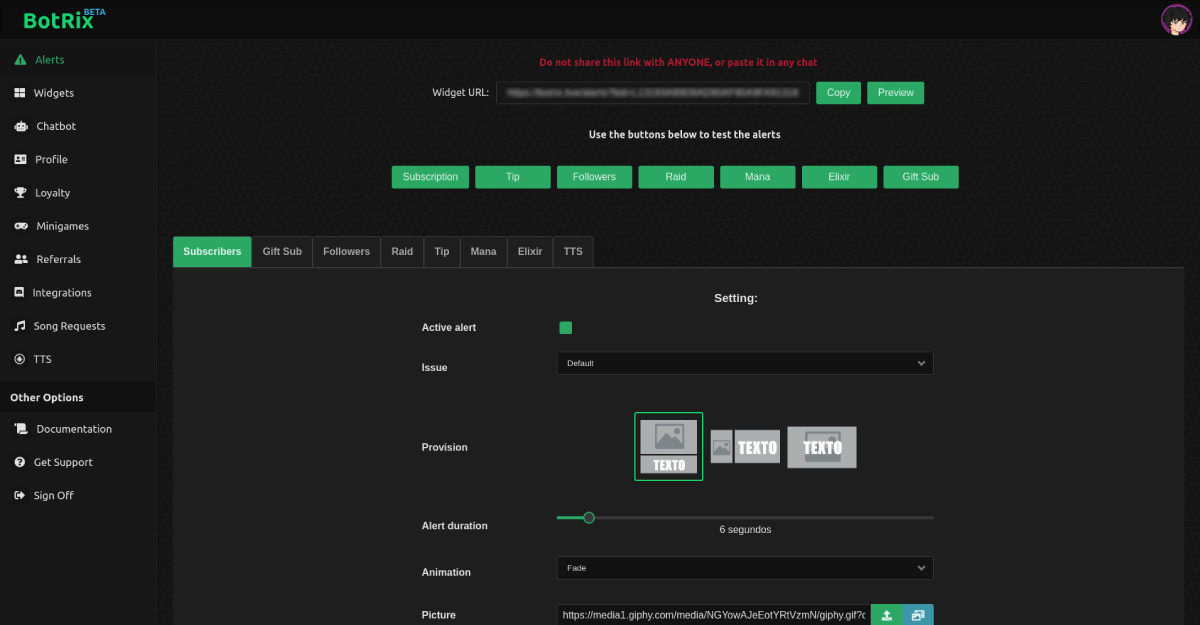Select the Widgets icon in sidebar

coord(22,92)
